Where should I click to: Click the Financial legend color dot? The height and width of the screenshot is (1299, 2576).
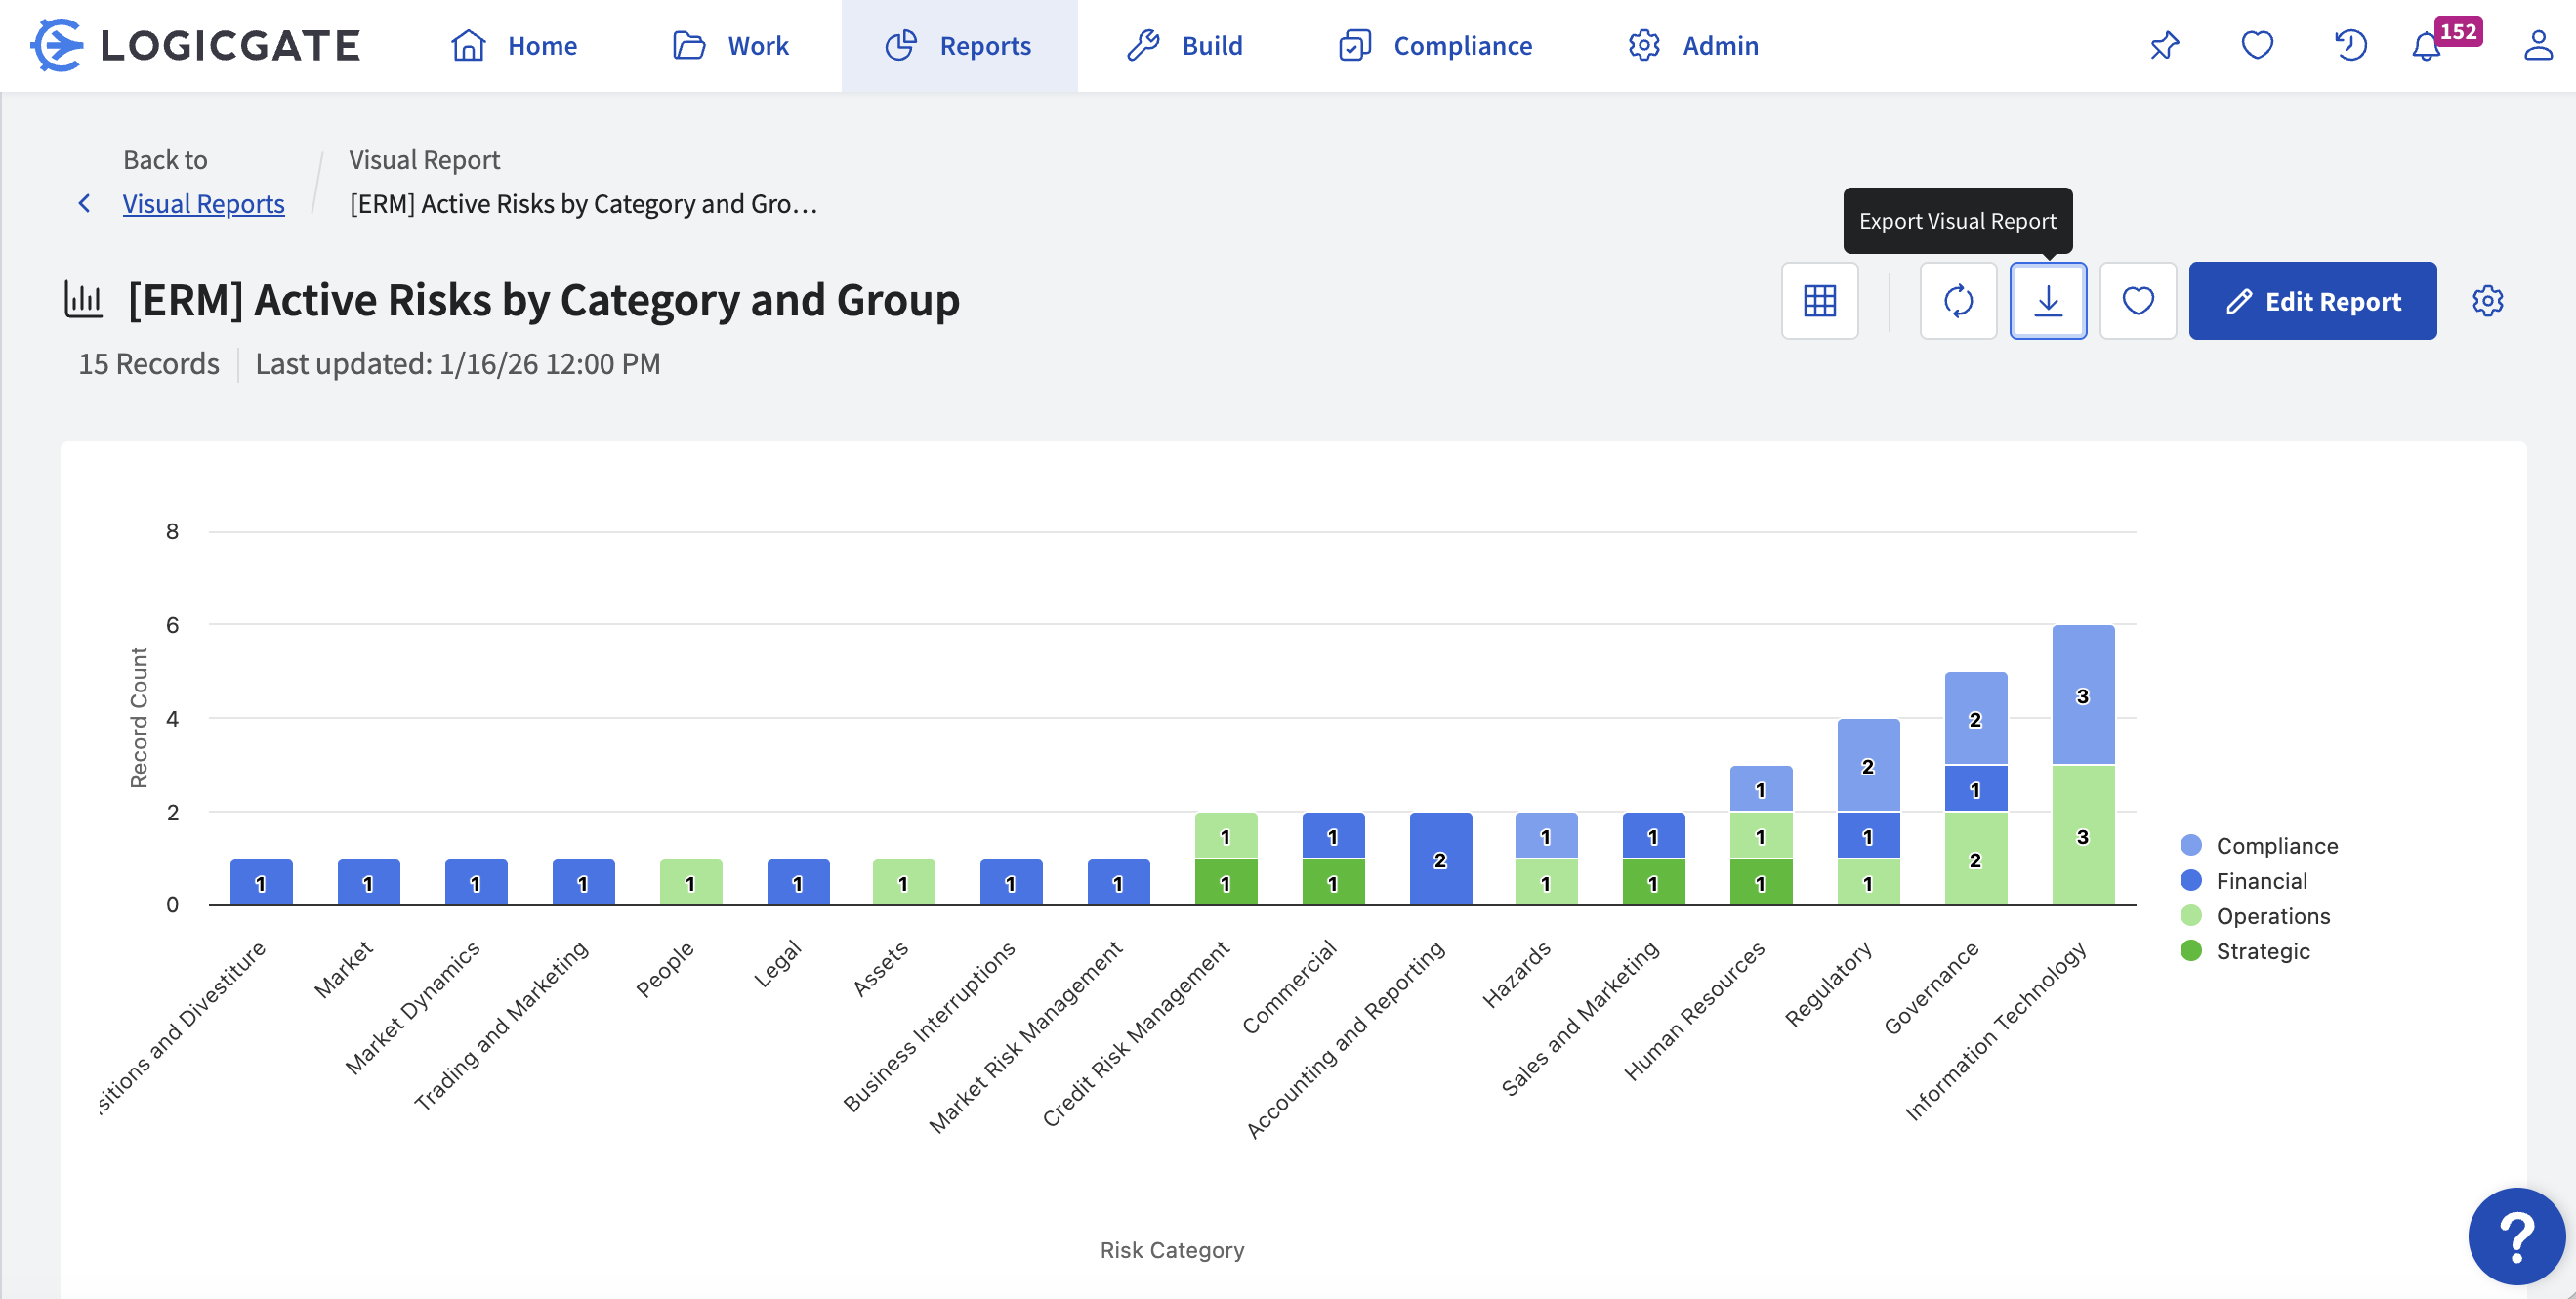tap(2190, 881)
